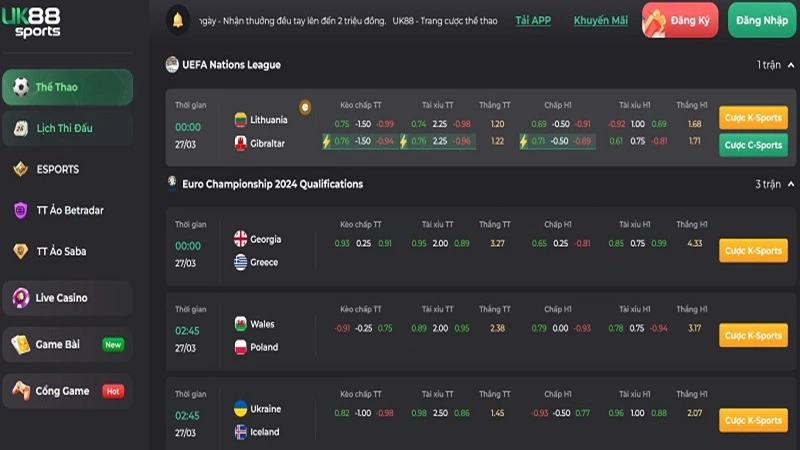This screenshot has width=800, height=450.
Task: Click the soccer ball Thể Thao icon
Action: (x=20, y=87)
